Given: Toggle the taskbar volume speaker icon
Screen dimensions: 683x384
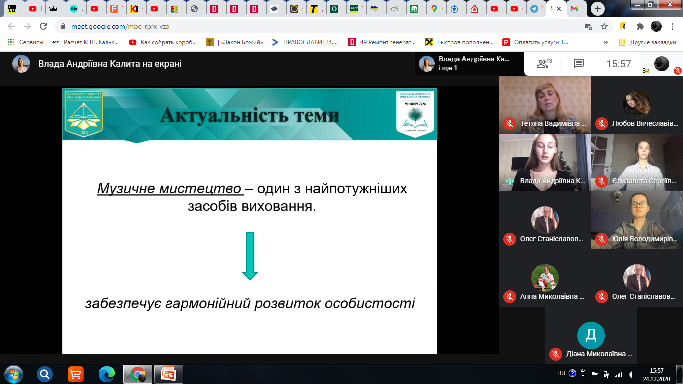Looking at the screenshot, I should (630, 374).
